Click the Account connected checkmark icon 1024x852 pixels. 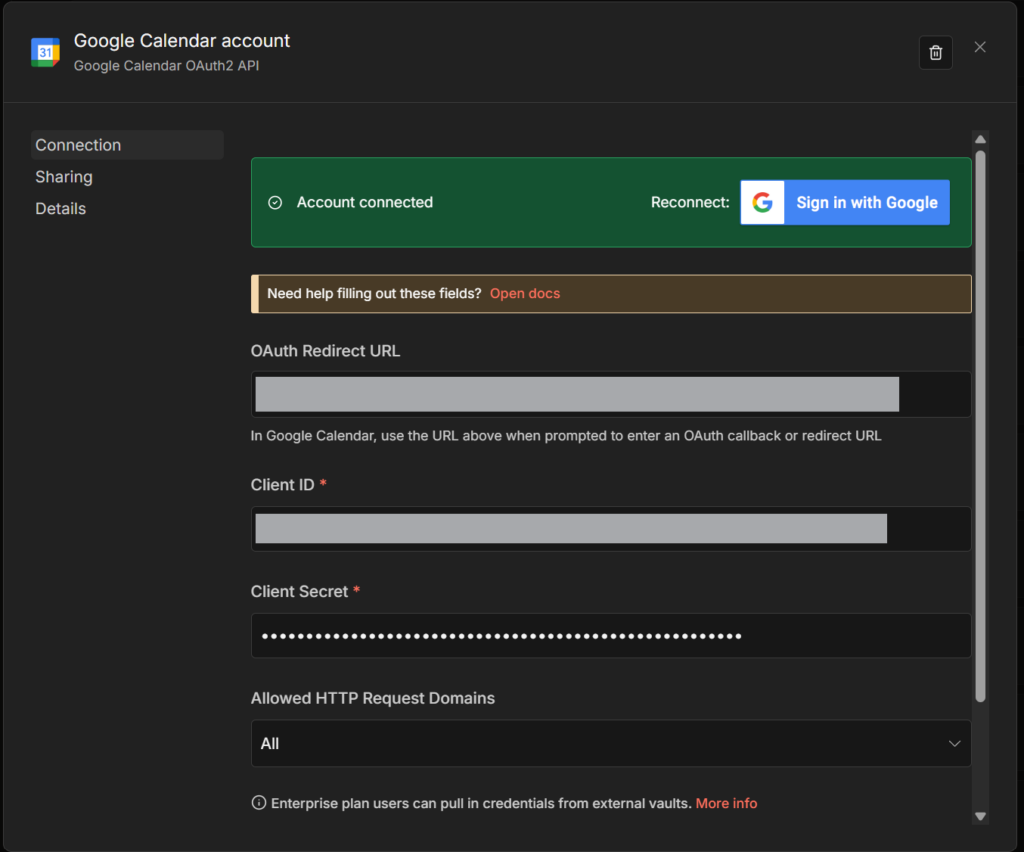(275, 203)
